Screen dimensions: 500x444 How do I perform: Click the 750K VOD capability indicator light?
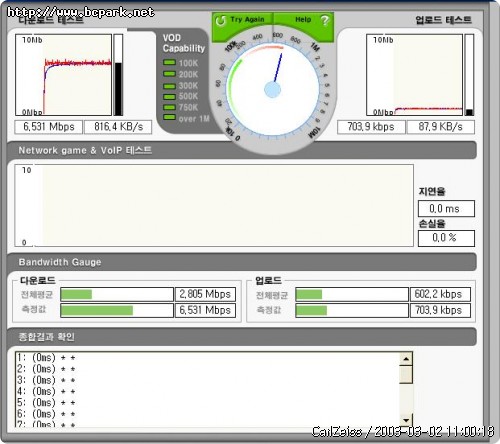click(169, 107)
